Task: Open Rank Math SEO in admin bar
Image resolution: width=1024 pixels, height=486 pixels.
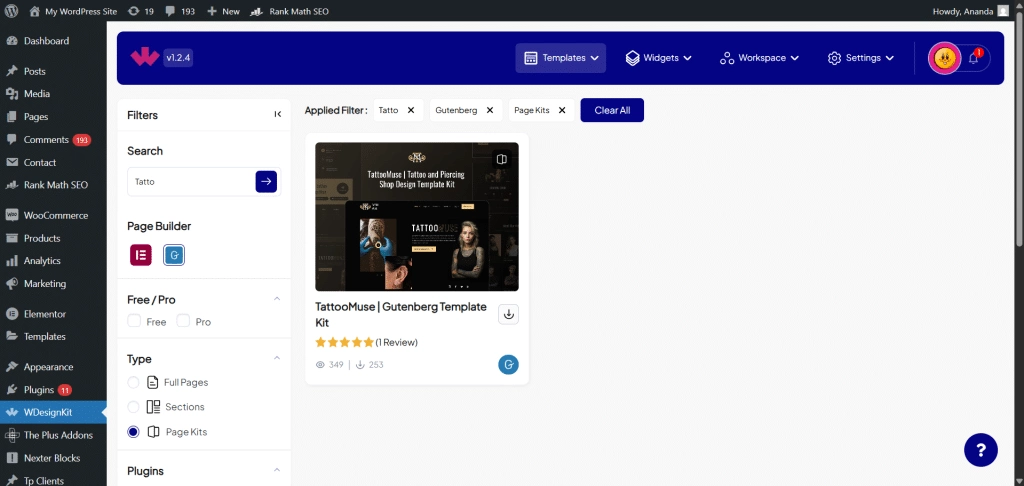Action: (x=289, y=11)
